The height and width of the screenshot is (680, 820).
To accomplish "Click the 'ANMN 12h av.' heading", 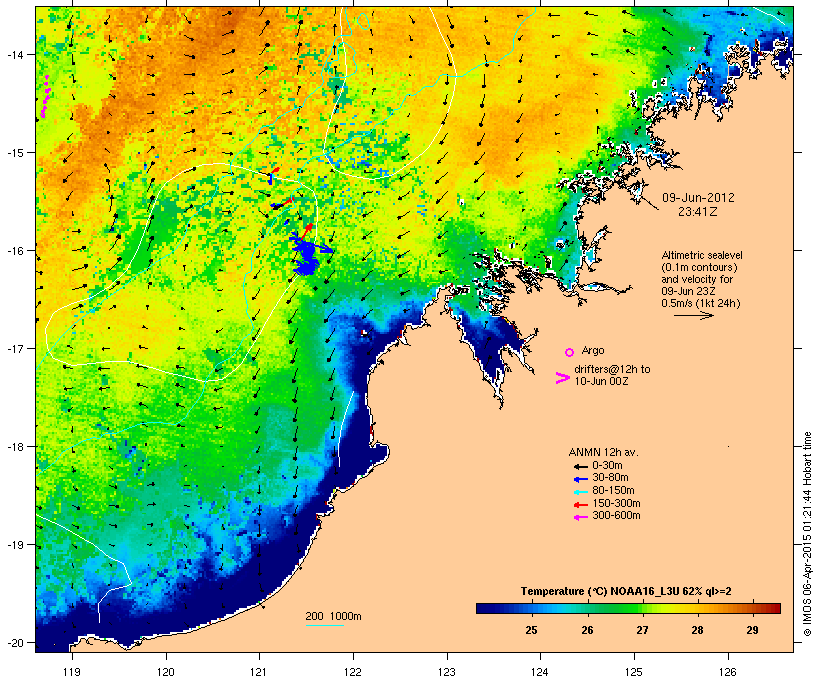I will point(603,452).
